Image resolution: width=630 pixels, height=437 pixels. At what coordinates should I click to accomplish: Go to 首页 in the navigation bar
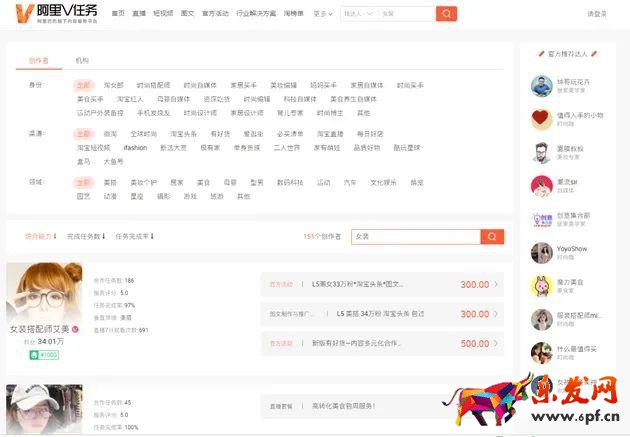click(118, 13)
